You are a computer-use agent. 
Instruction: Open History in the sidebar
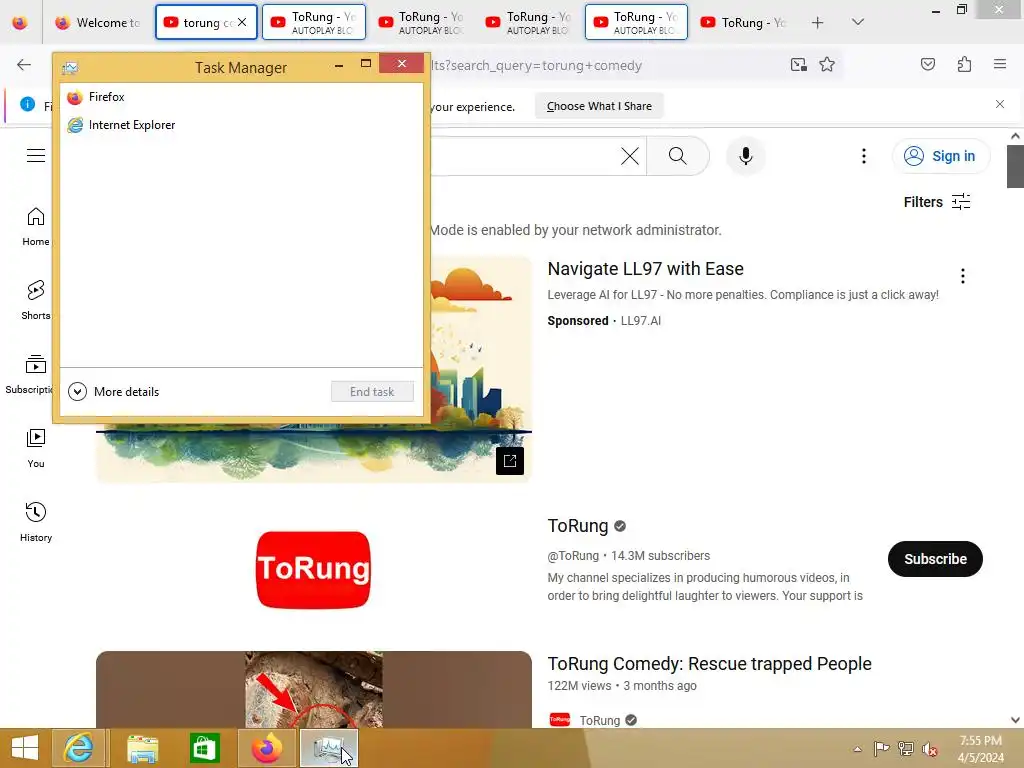36,522
